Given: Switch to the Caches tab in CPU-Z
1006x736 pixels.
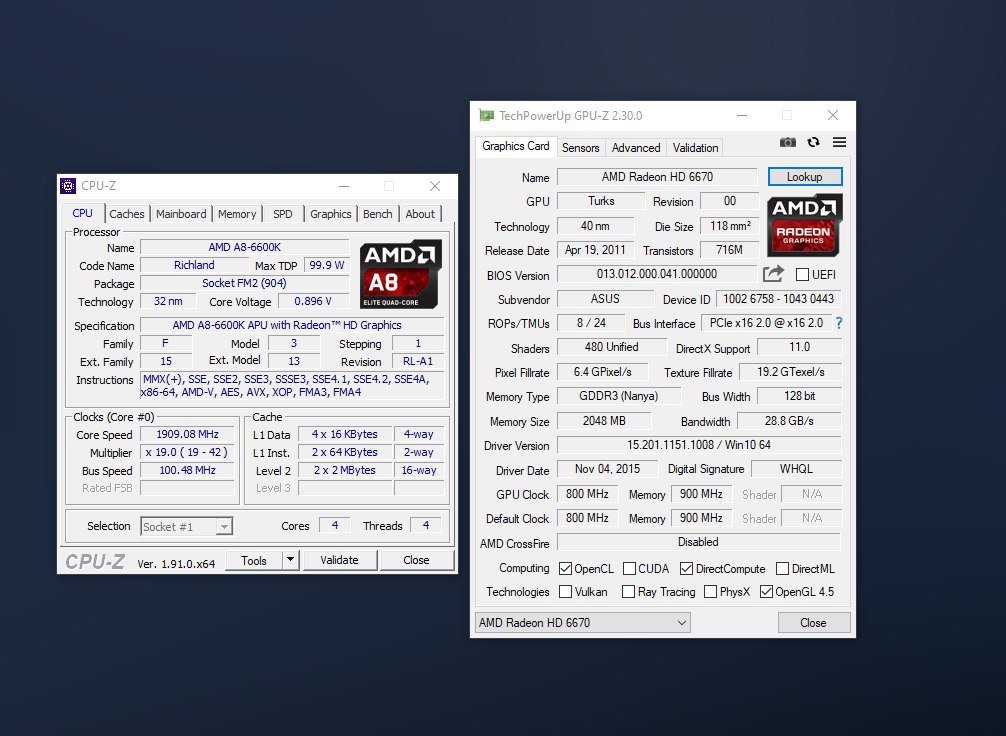Looking at the screenshot, I should click(126, 214).
